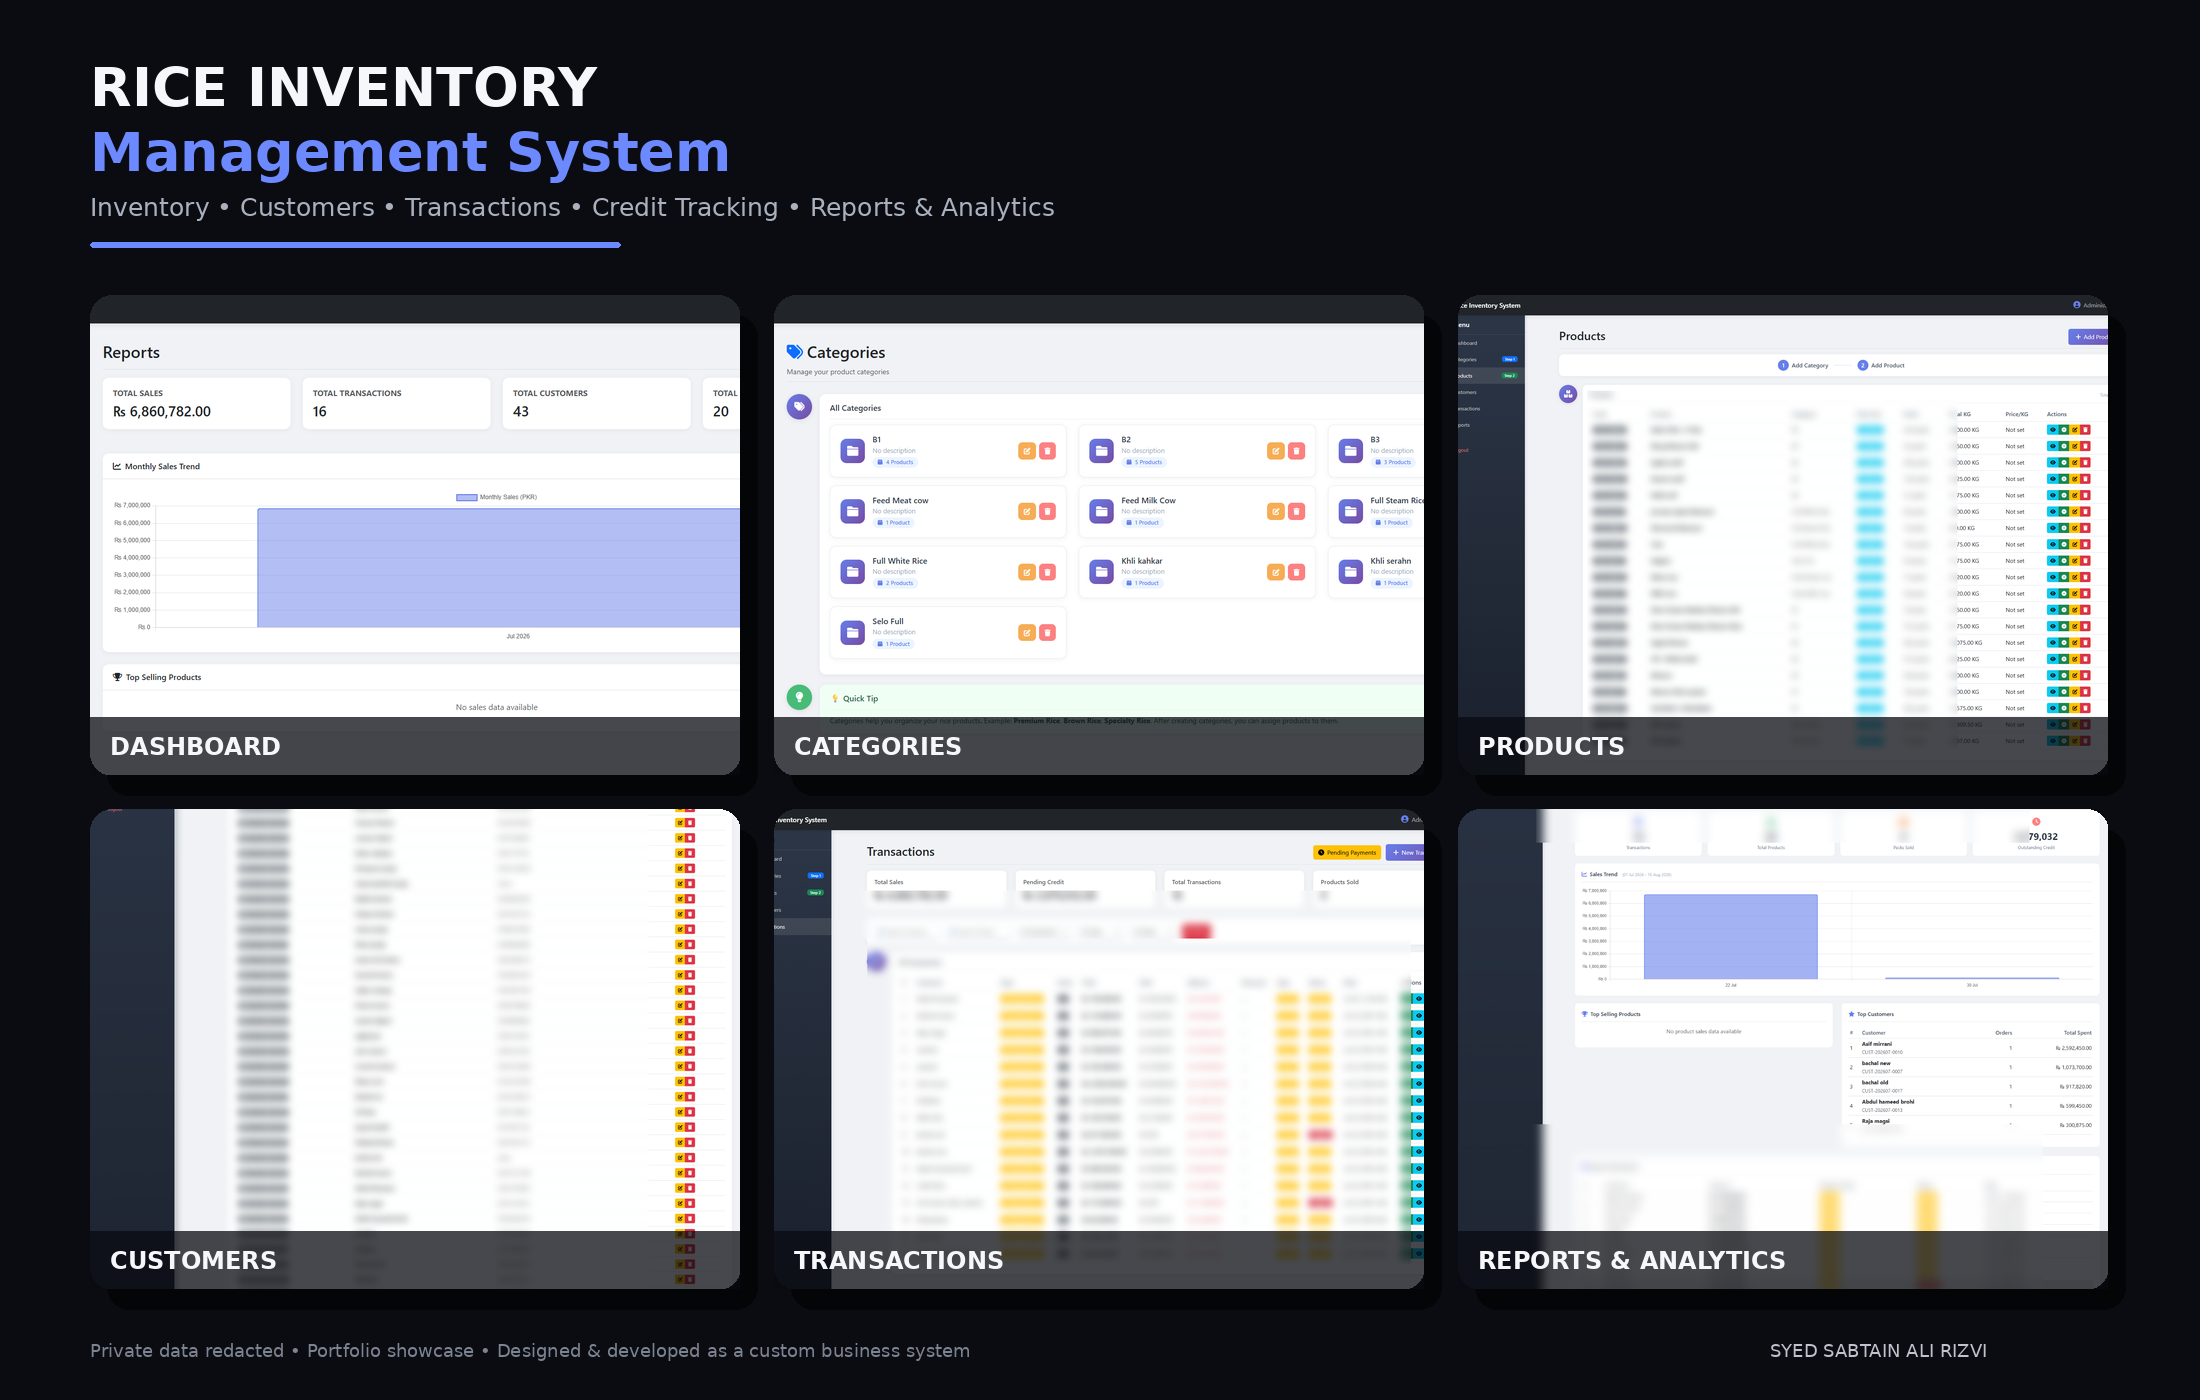Delete the B1 category with its trash icon
Screen dimensions: 2200x1400
(1047, 451)
